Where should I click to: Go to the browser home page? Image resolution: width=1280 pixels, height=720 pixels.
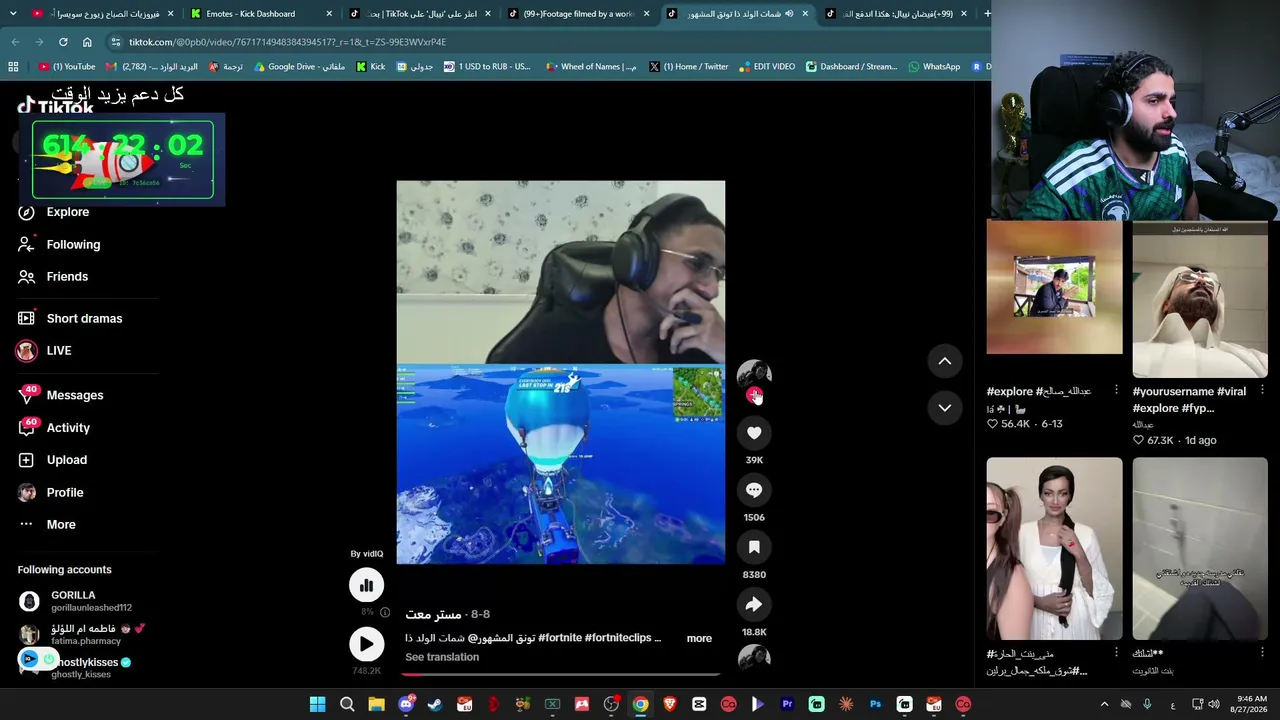tap(87, 42)
